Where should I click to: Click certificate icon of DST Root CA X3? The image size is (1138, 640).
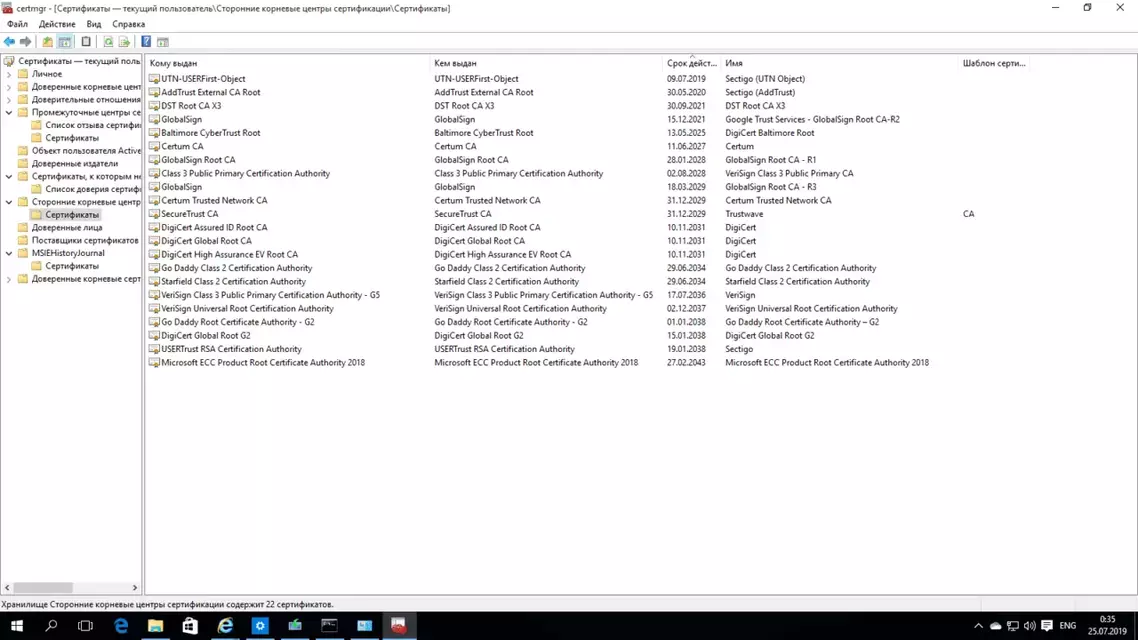(154, 106)
